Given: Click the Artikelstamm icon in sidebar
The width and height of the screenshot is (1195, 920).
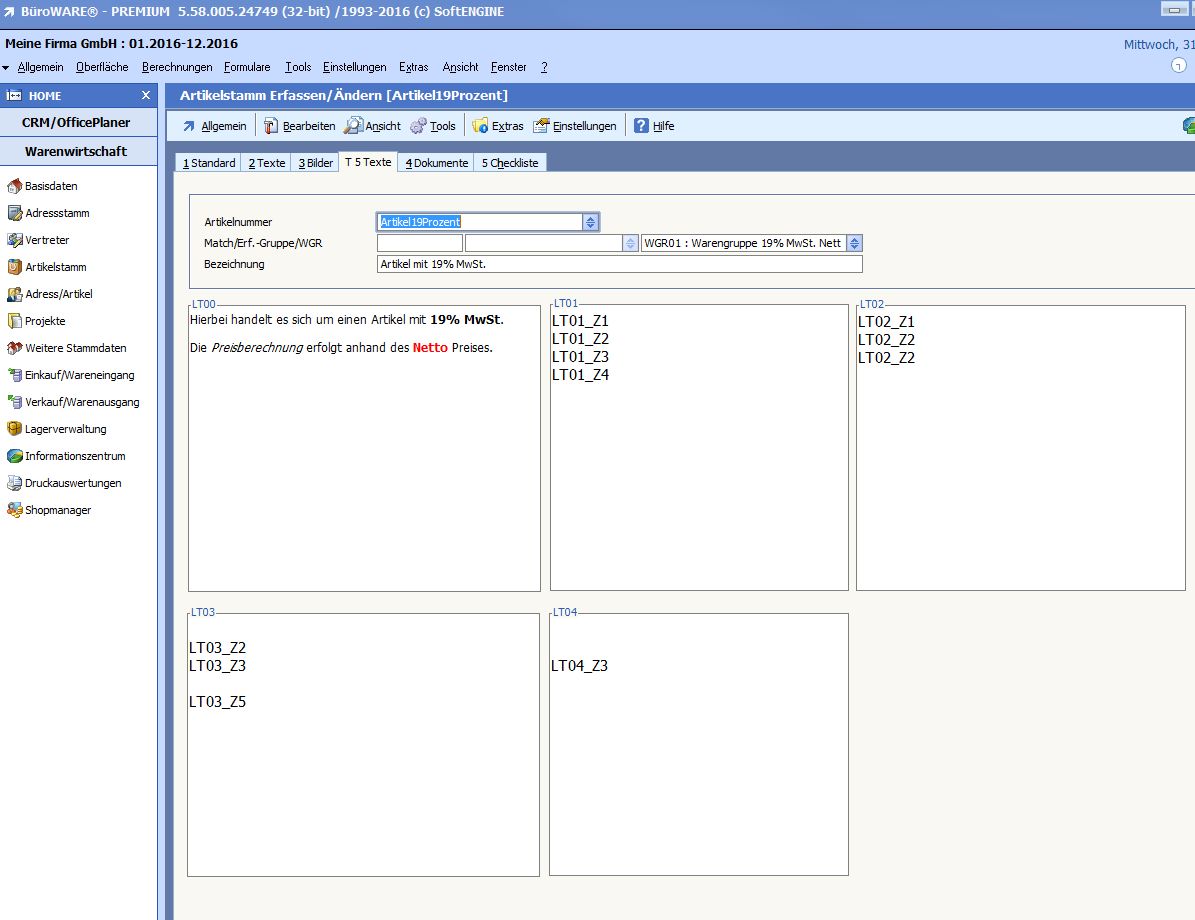Looking at the screenshot, I should point(14,267).
